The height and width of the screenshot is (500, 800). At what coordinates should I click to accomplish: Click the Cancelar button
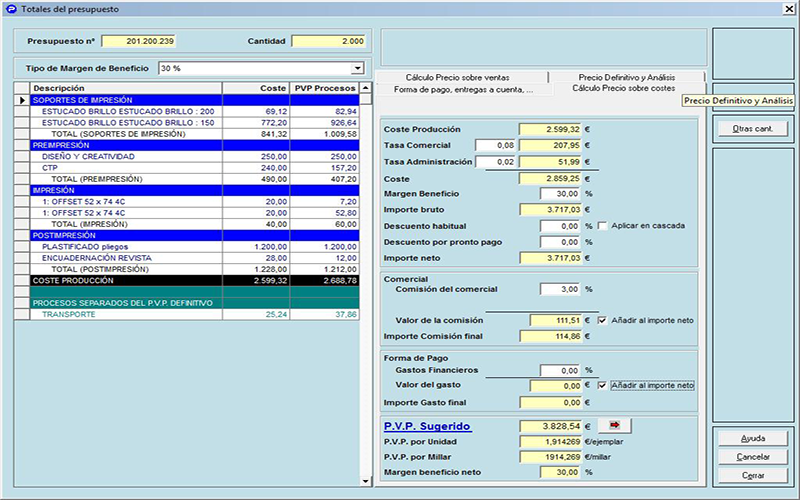click(753, 457)
